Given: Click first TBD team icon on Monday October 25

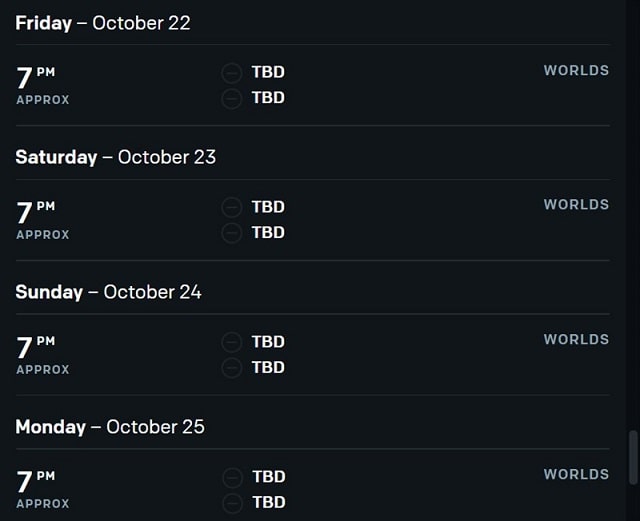Looking at the screenshot, I should tap(232, 477).
